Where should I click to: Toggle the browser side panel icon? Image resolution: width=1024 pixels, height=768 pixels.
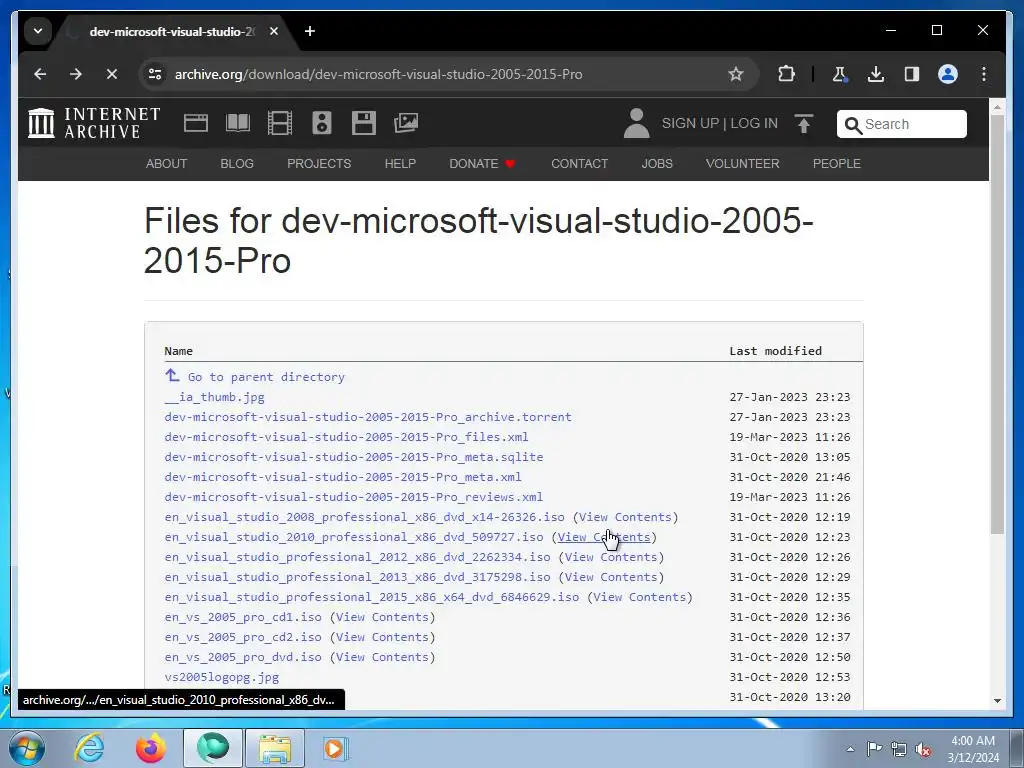[912, 74]
